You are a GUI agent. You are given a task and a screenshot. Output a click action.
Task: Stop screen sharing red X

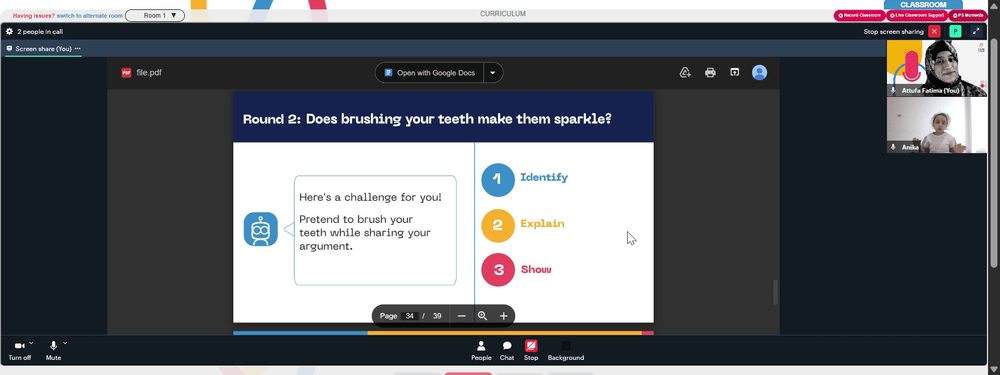934,31
